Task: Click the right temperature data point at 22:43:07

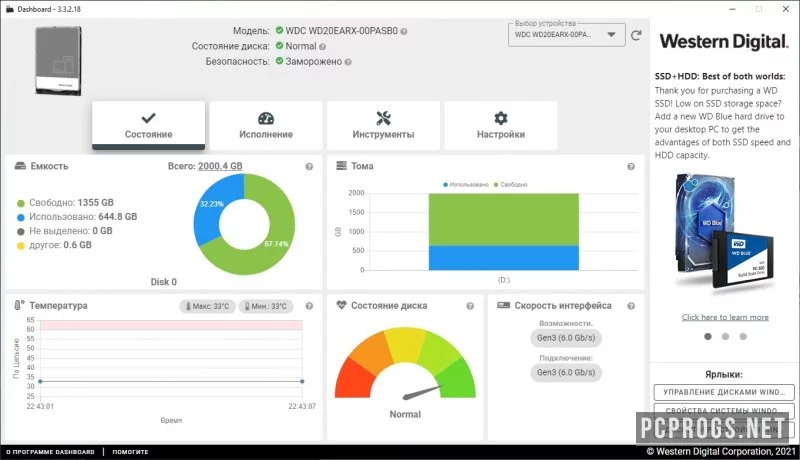Action: pos(302,381)
